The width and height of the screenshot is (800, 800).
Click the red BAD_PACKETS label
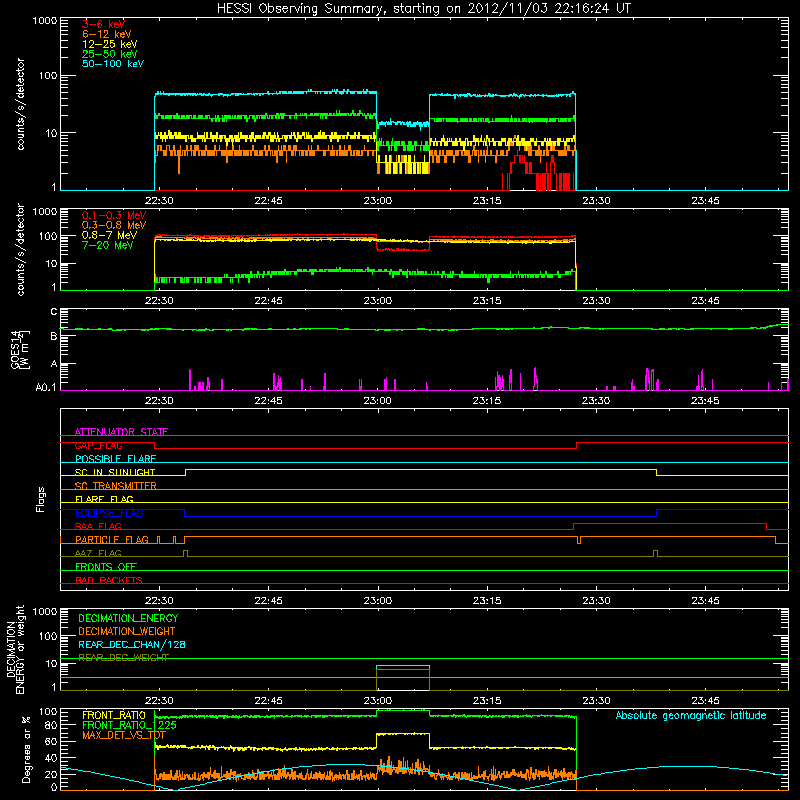pyautogui.click(x=109, y=580)
